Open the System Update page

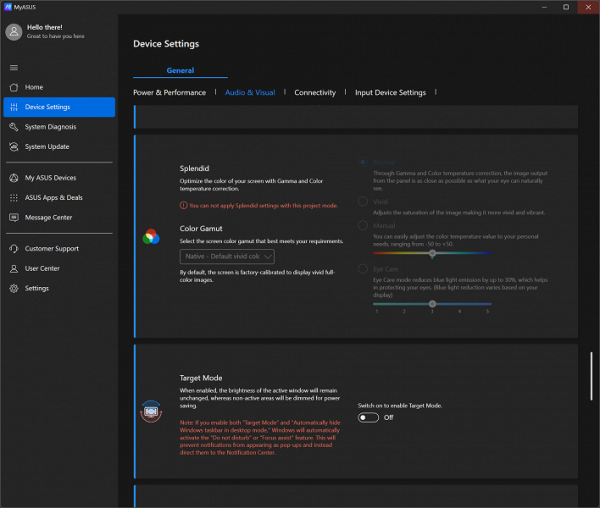click(x=14, y=147)
